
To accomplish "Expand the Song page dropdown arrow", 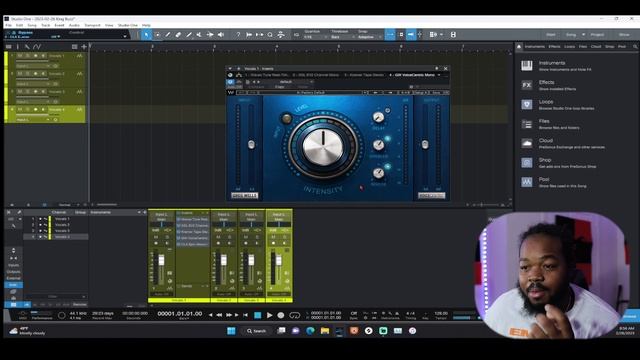I will coord(583,35).
